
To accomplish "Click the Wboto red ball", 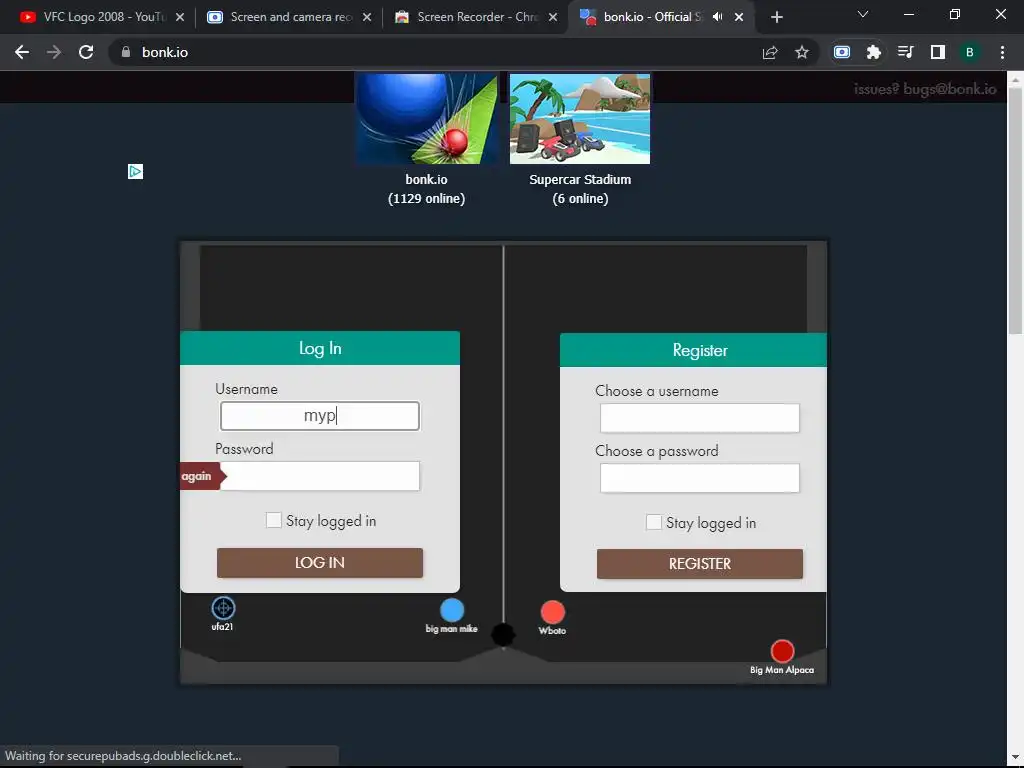I will click(x=552, y=613).
